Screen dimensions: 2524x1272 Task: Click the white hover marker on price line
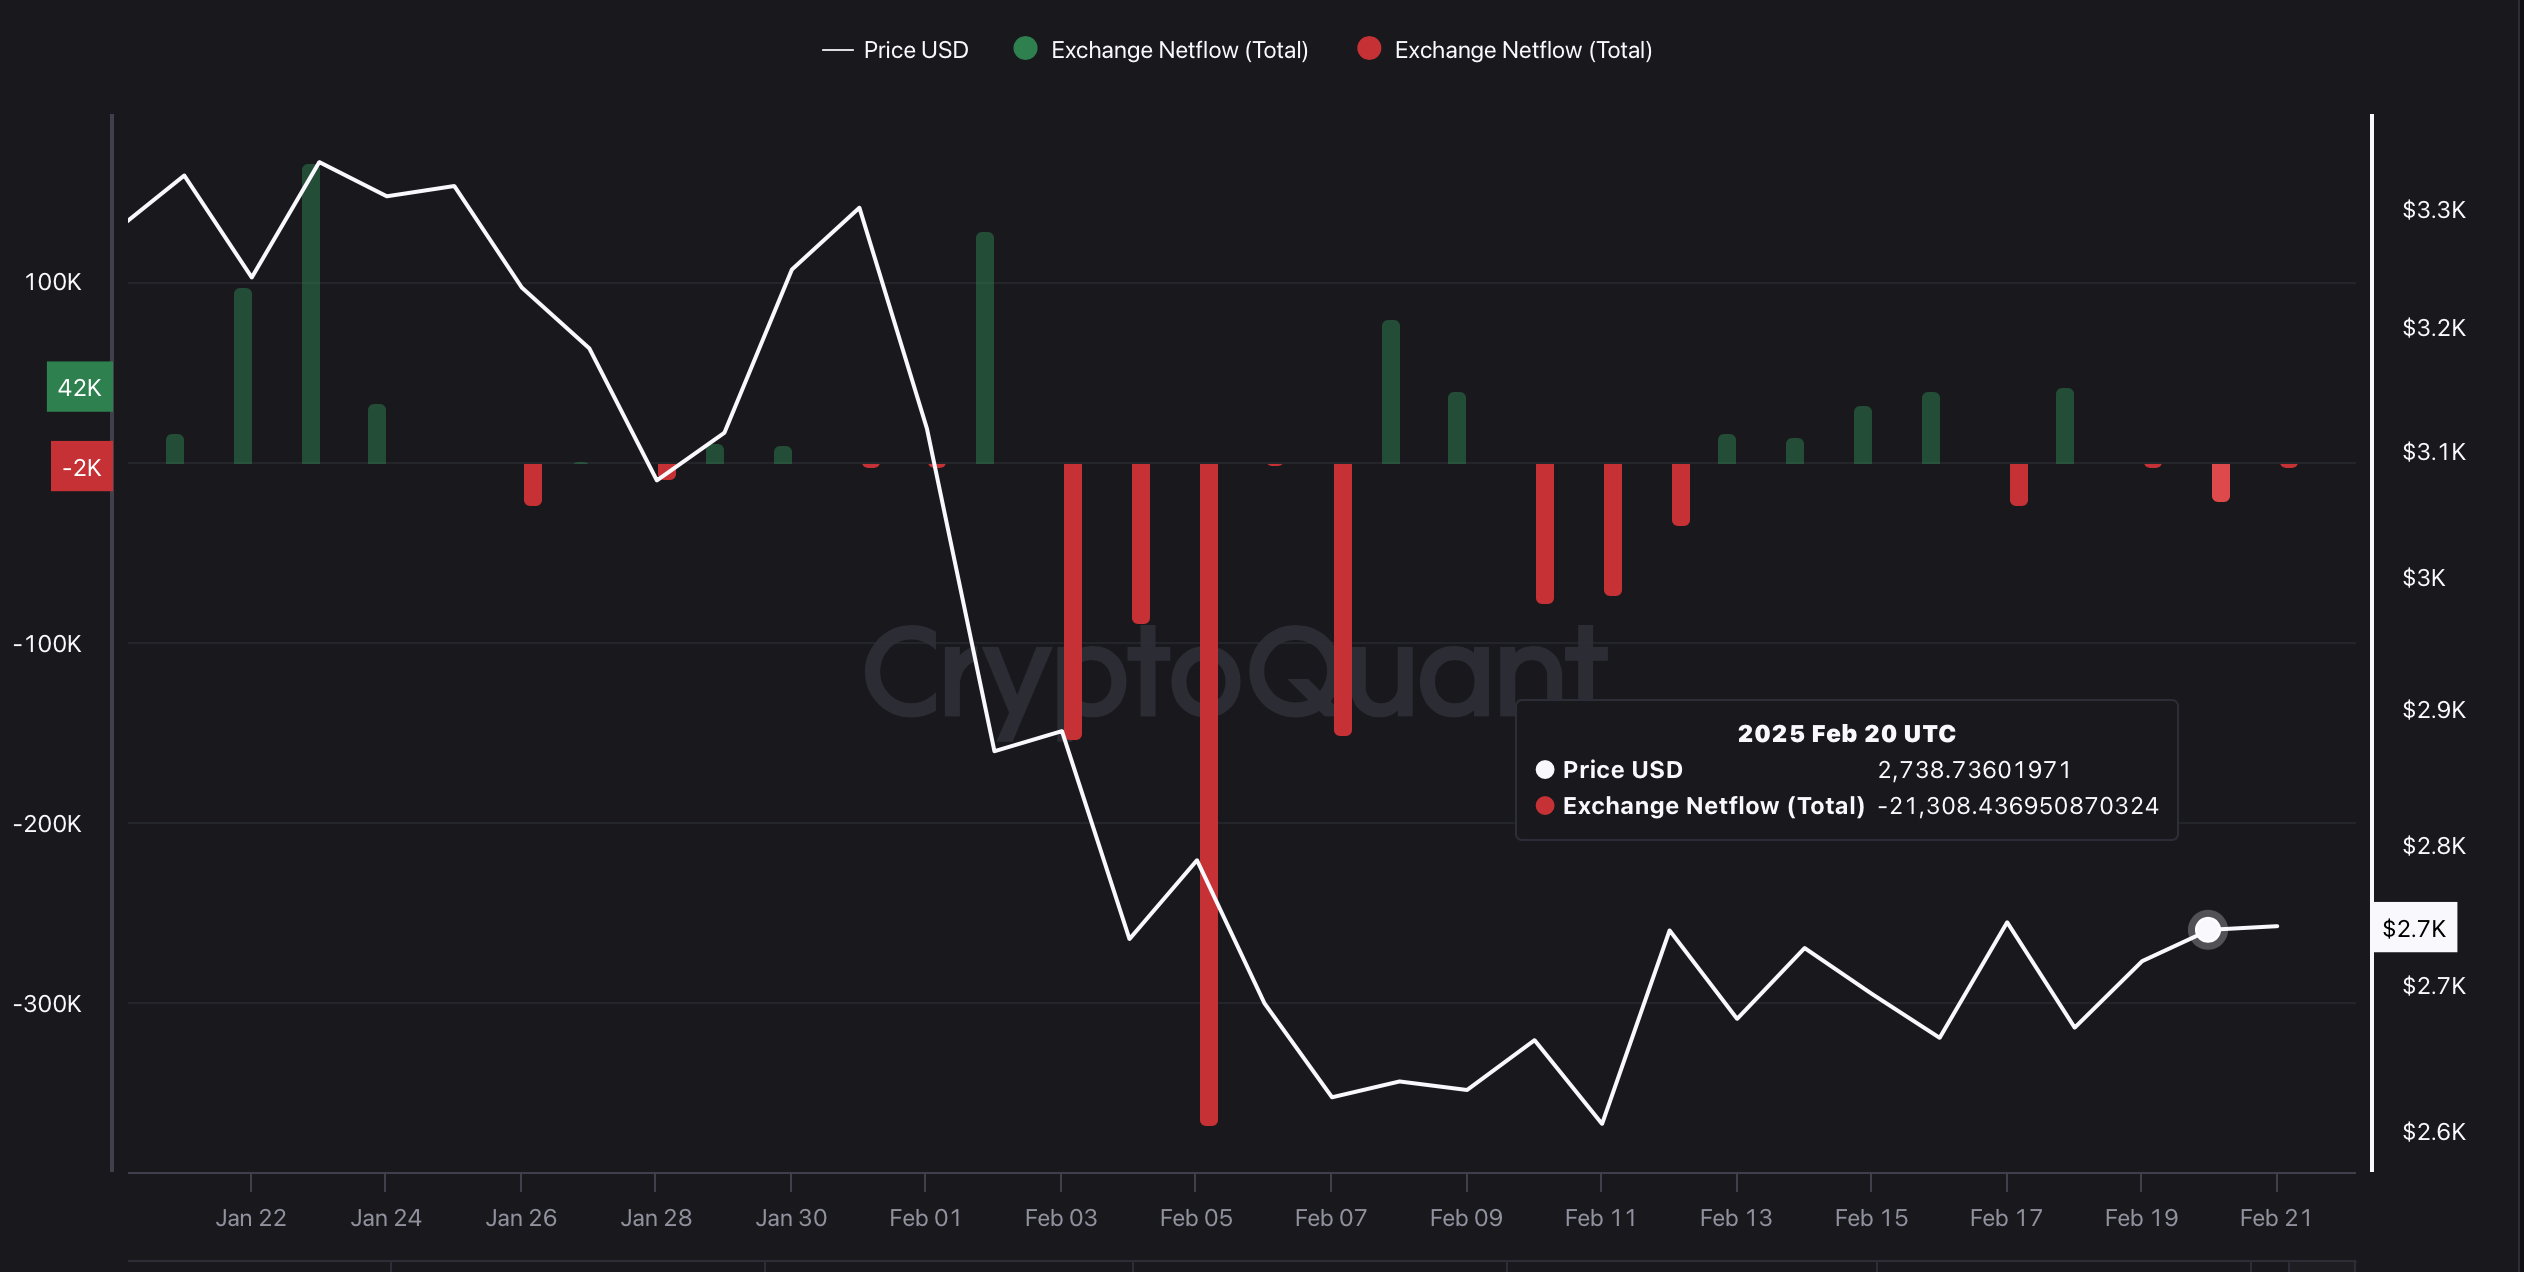(x=2207, y=929)
